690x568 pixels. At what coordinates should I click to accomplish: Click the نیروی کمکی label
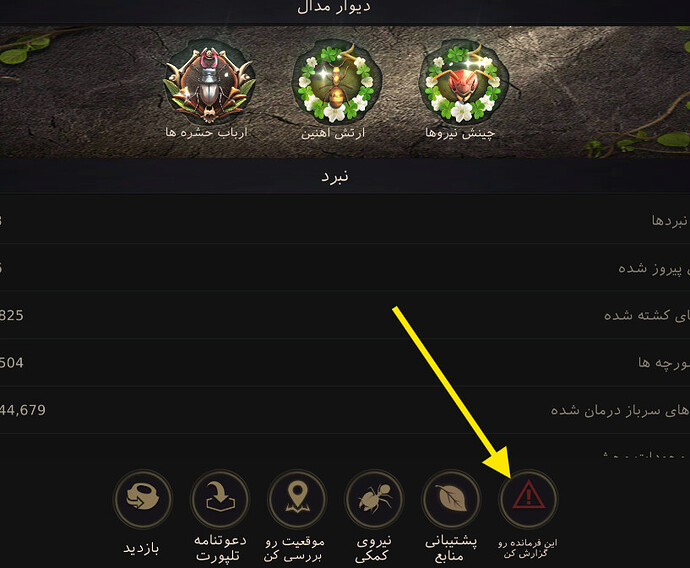(372, 548)
